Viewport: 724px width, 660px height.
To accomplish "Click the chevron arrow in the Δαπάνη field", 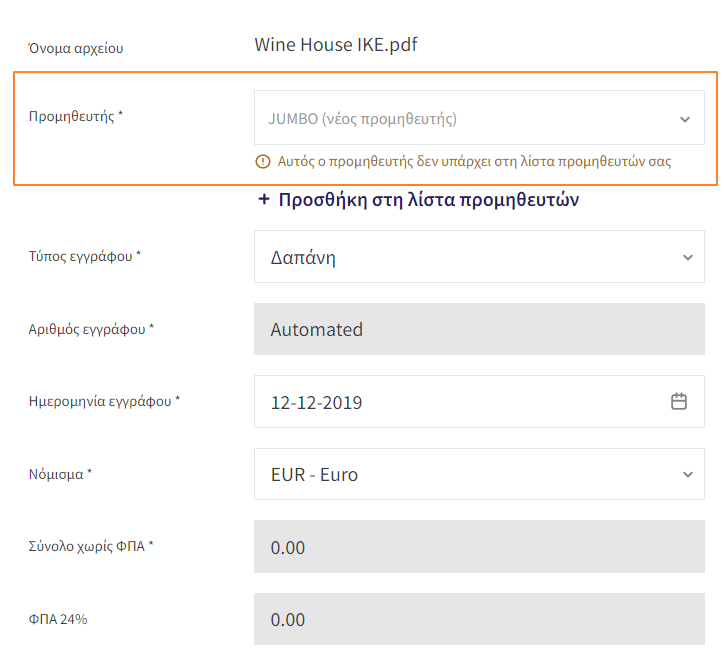I will point(688,257).
